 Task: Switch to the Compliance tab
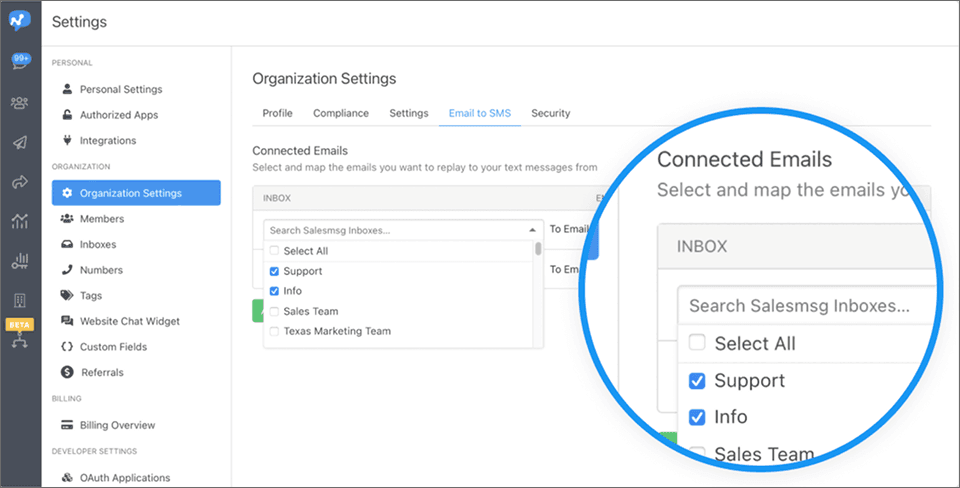point(340,113)
